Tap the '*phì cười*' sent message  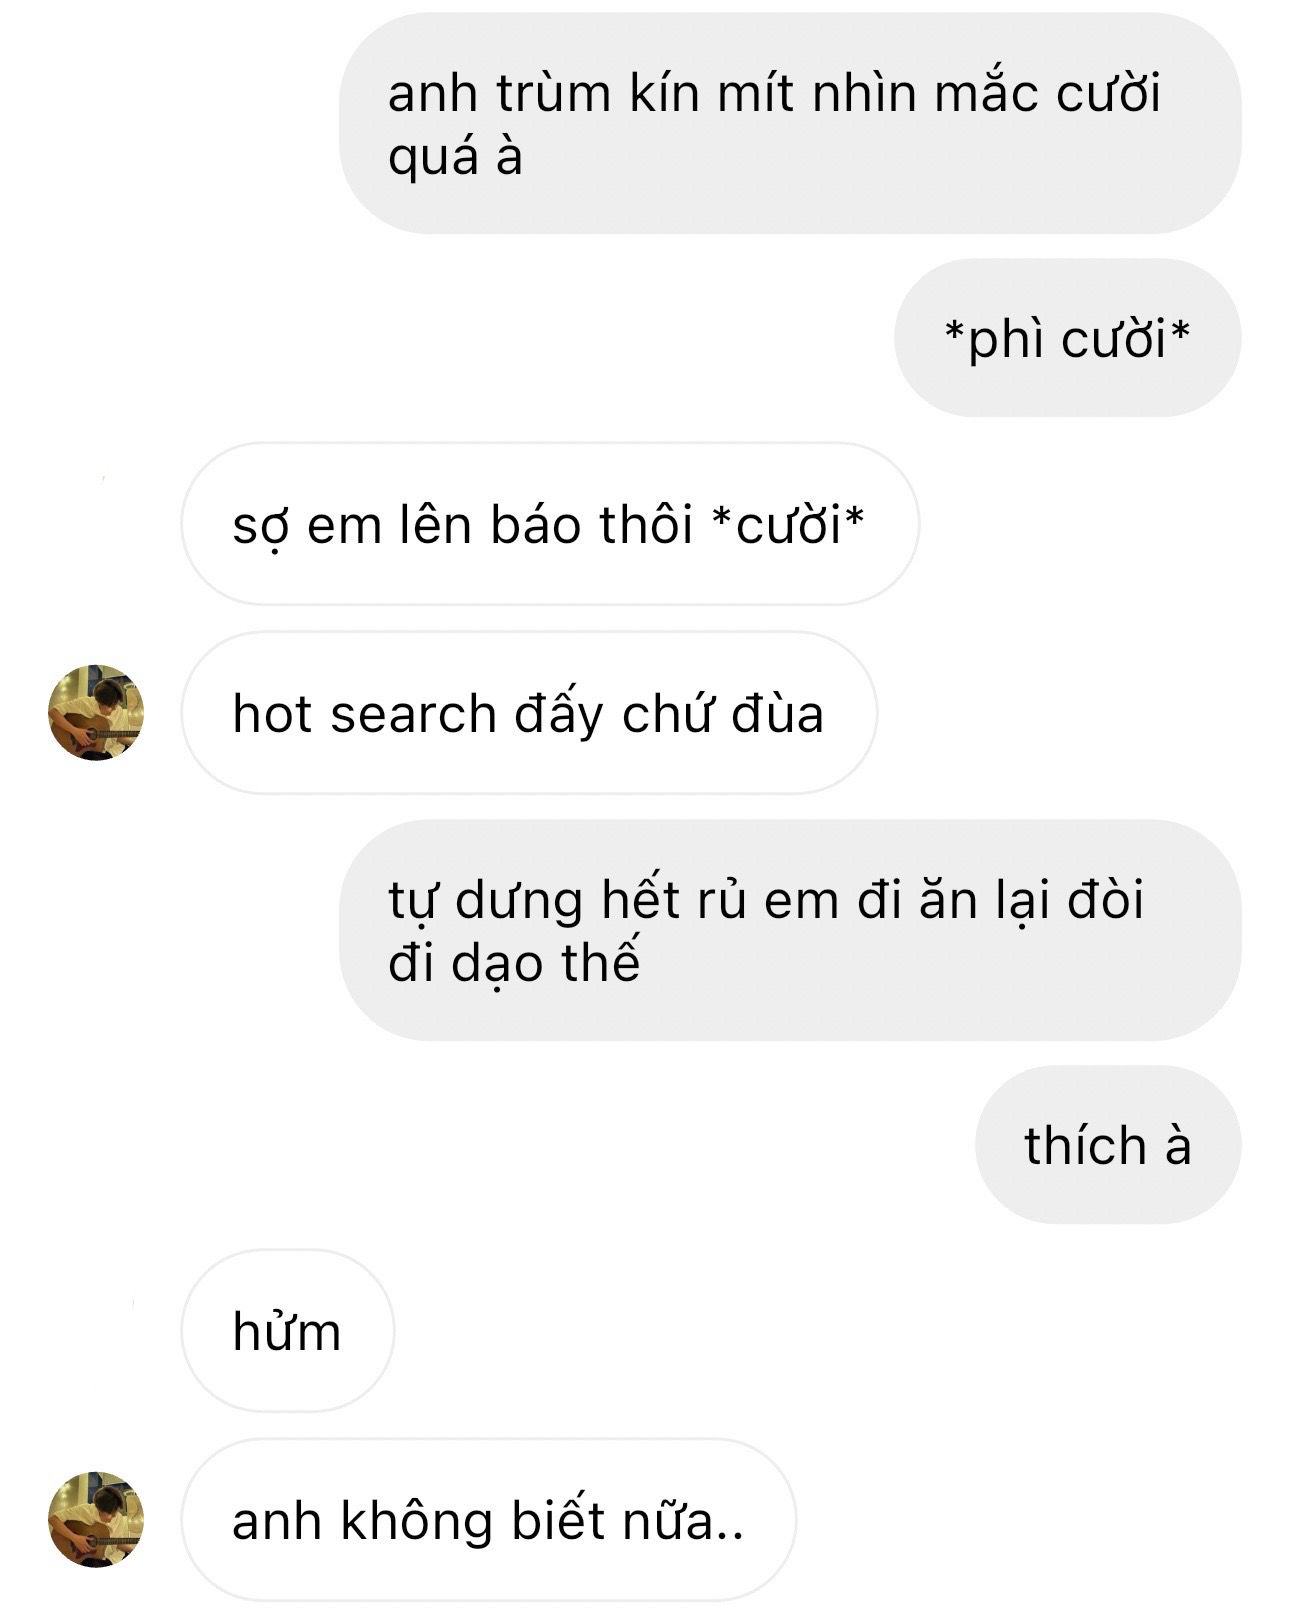1067,338
